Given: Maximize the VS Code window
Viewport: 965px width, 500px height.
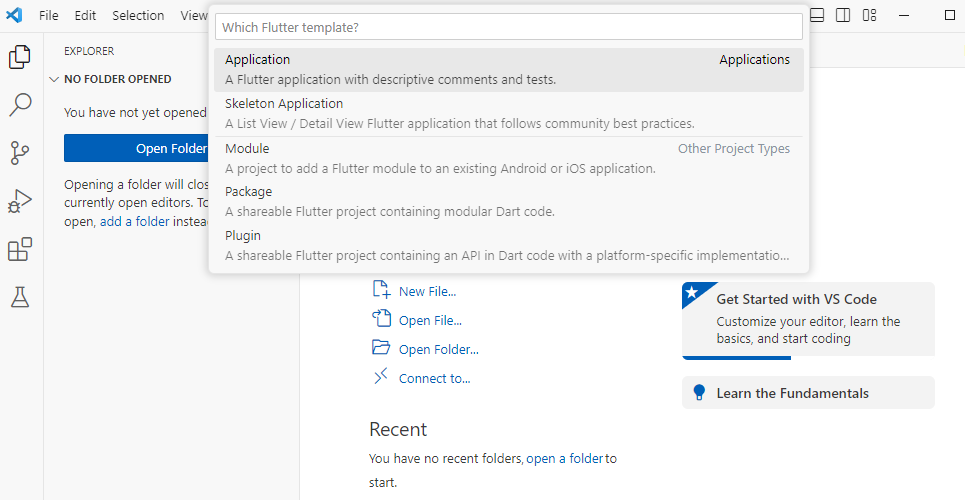Looking at the screenshot, I should (950, 15).
